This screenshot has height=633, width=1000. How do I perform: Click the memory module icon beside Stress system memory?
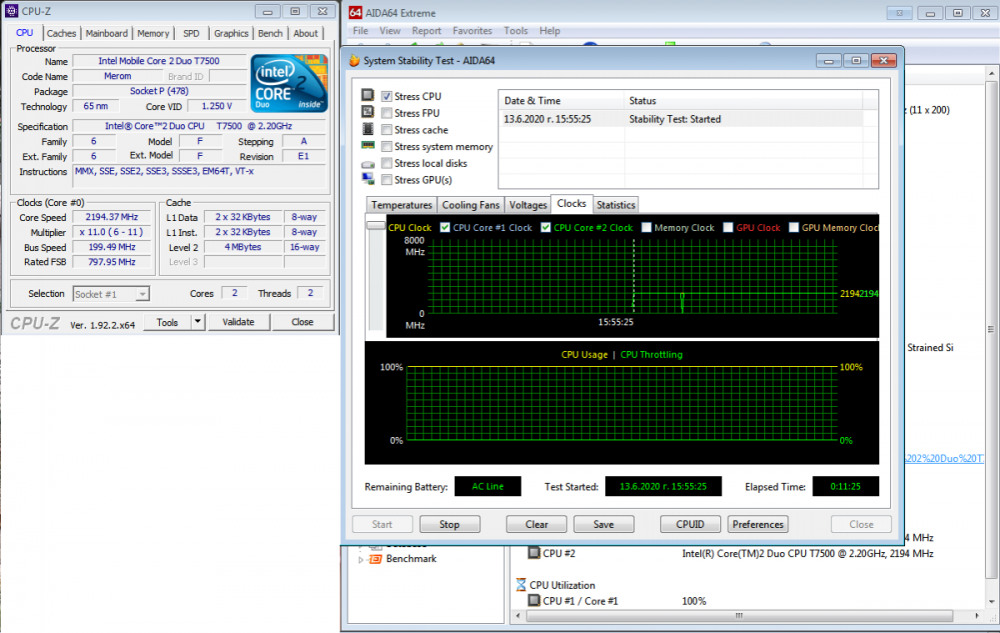pyautogui.click(x=369, y=145)
